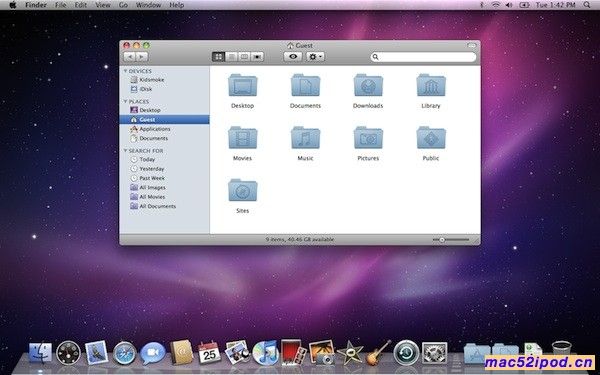Open Time Machine from the Dock
Viewport: 600px width, 375px height.
[406, 352]
